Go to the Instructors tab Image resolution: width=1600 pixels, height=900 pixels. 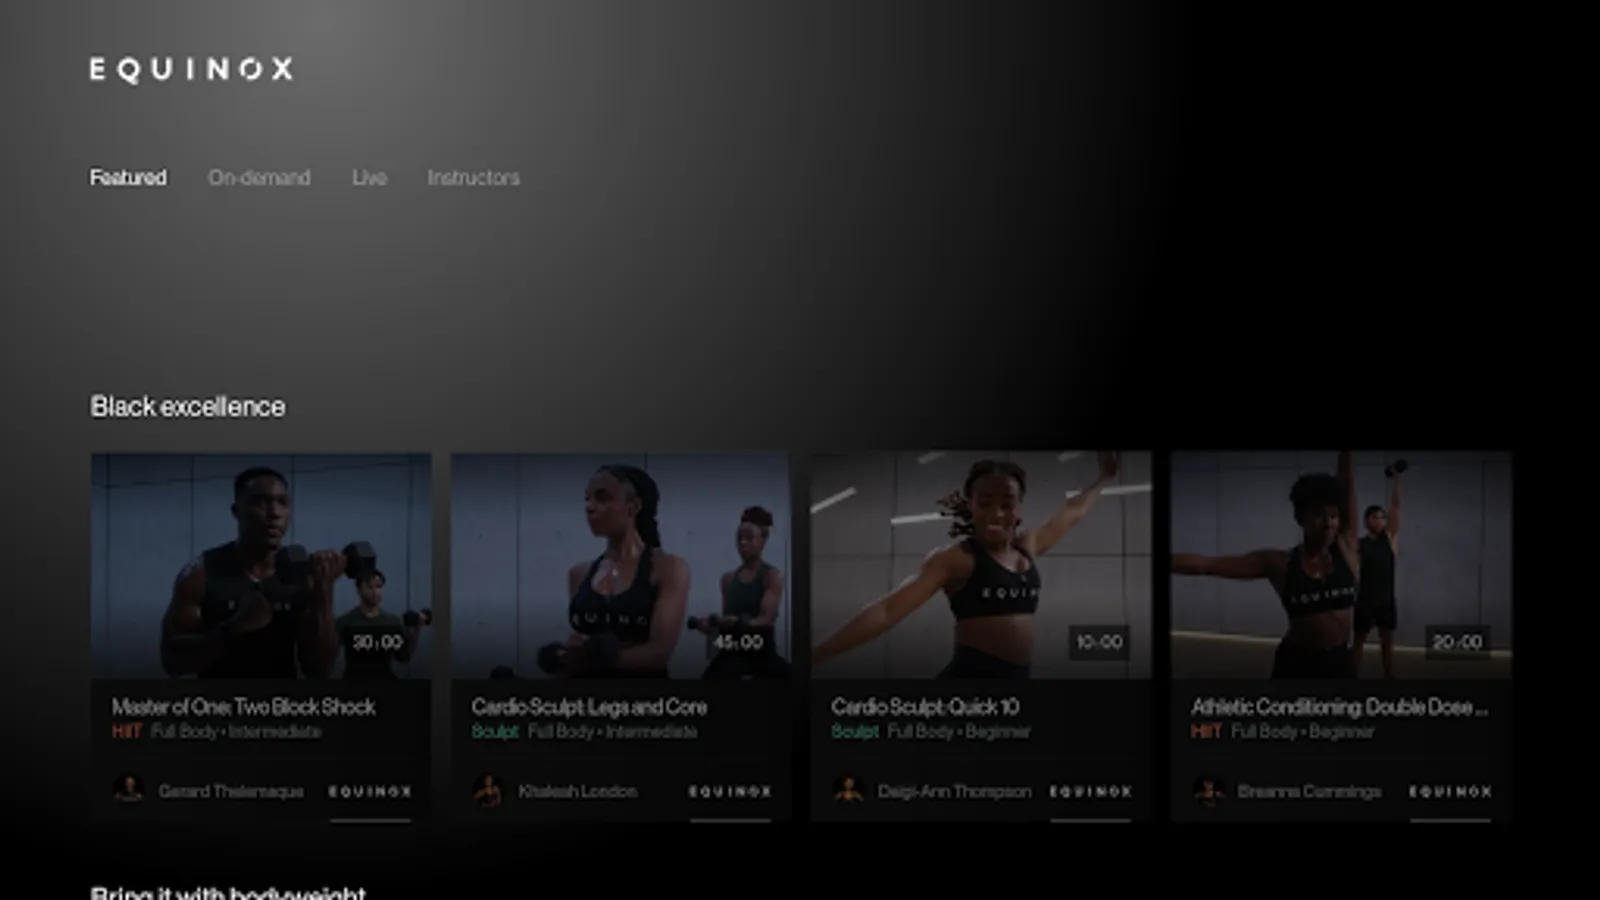tap(473, 177)
